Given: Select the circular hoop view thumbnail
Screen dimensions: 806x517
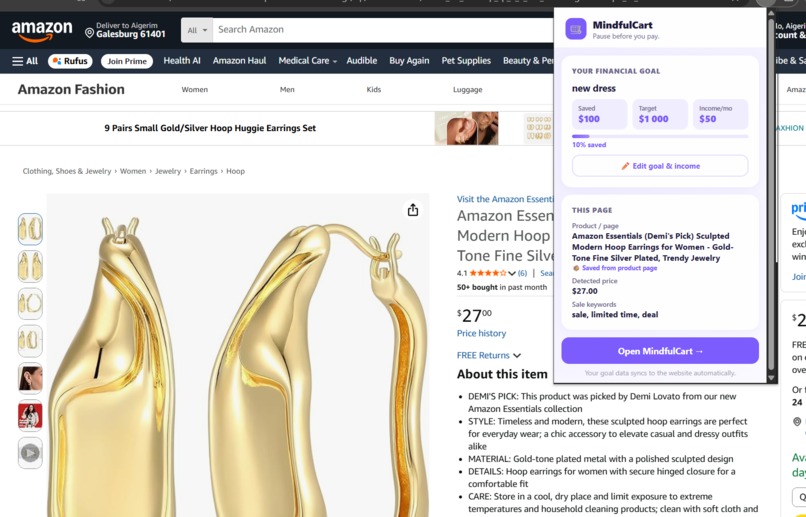Looking at the screenshot, I should (30, 304).
